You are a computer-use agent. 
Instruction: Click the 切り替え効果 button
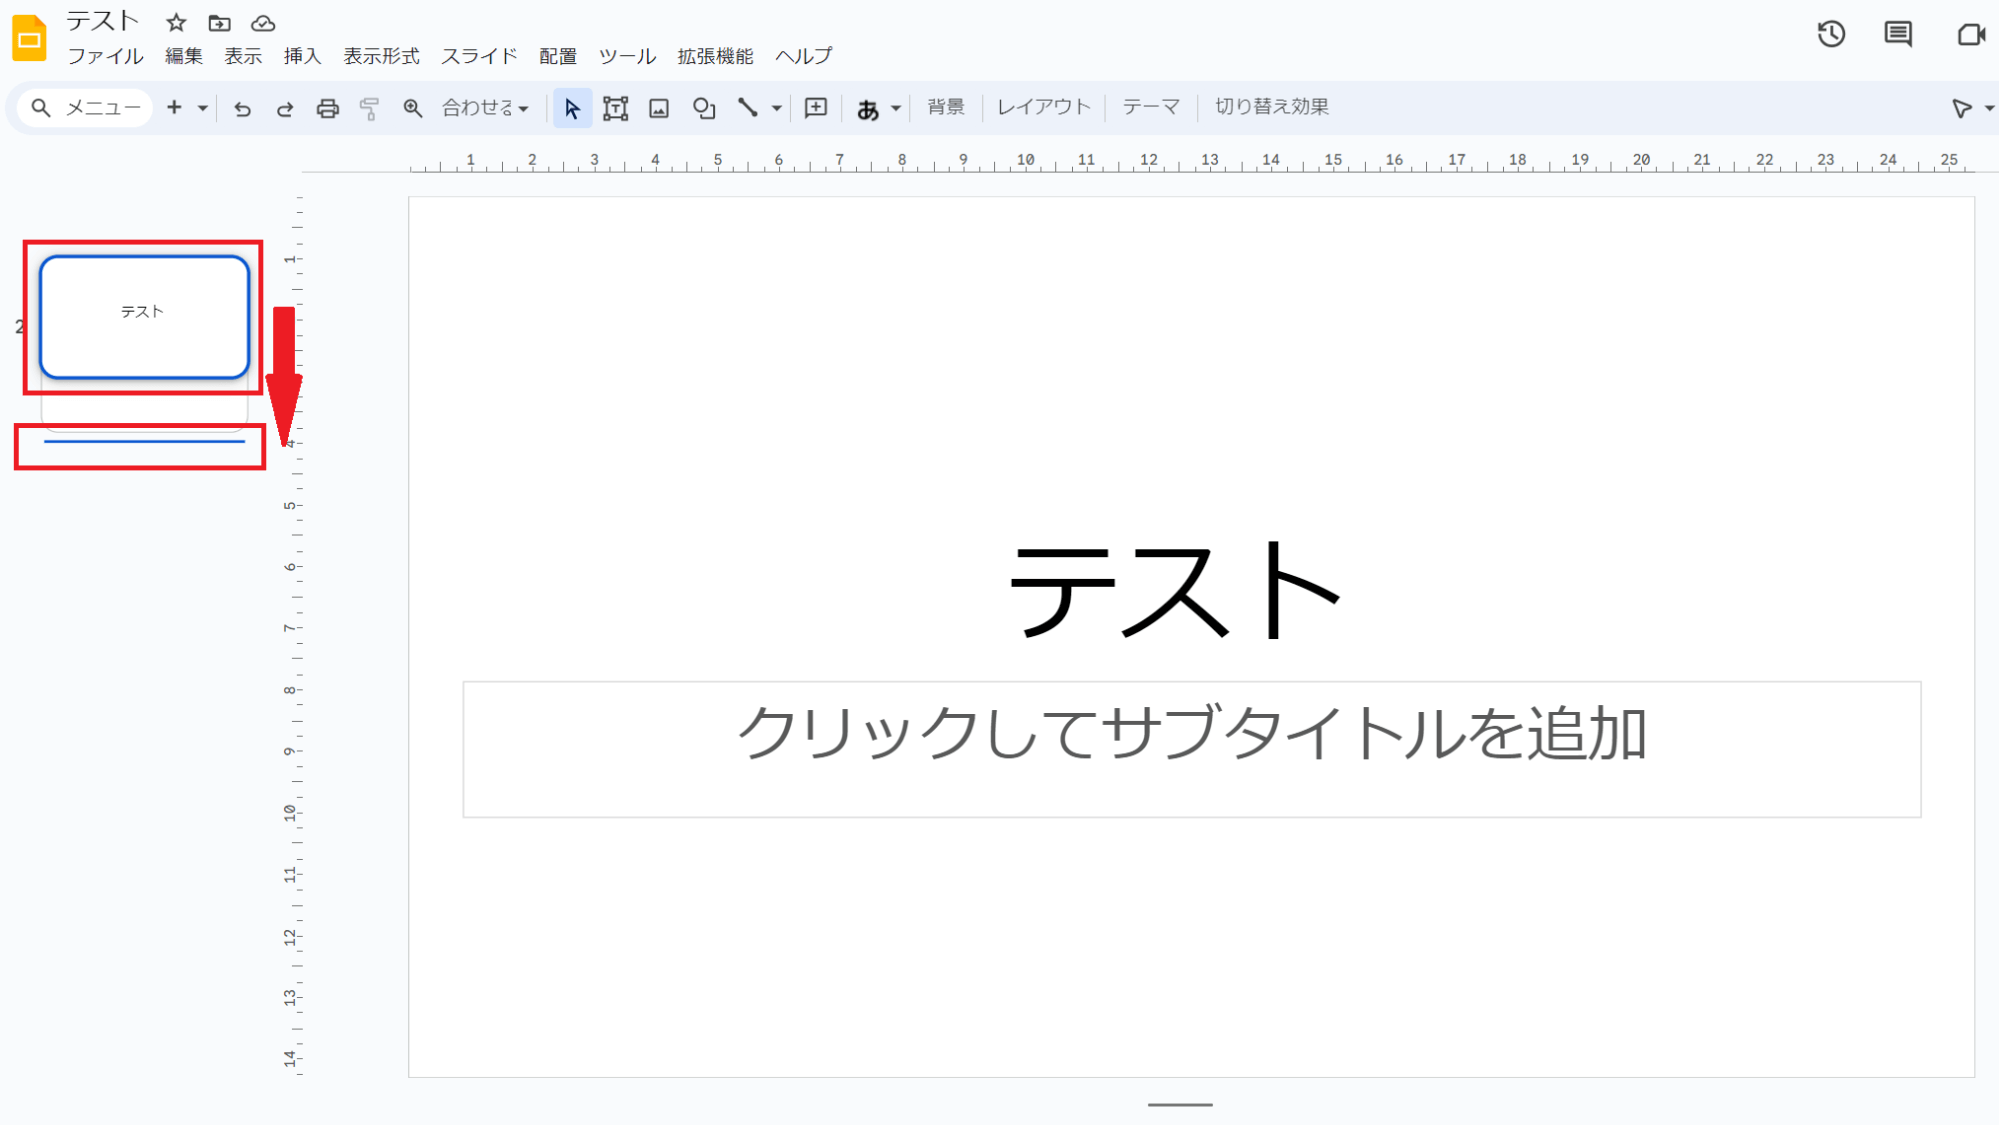click(1271, 107)
